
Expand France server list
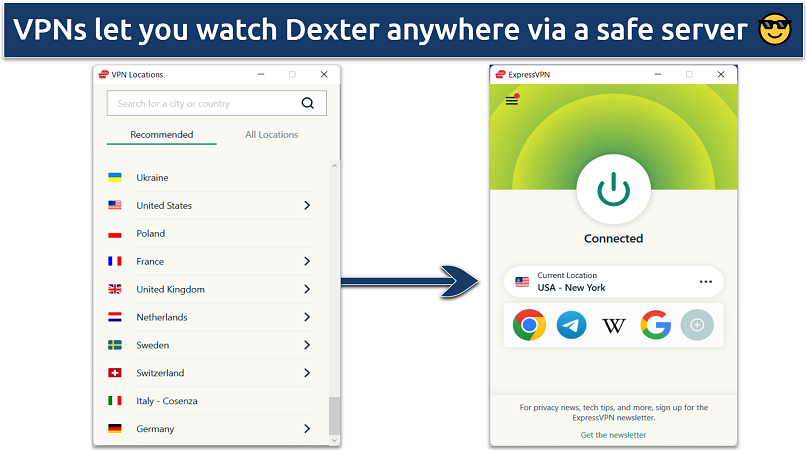click(307, 261)
